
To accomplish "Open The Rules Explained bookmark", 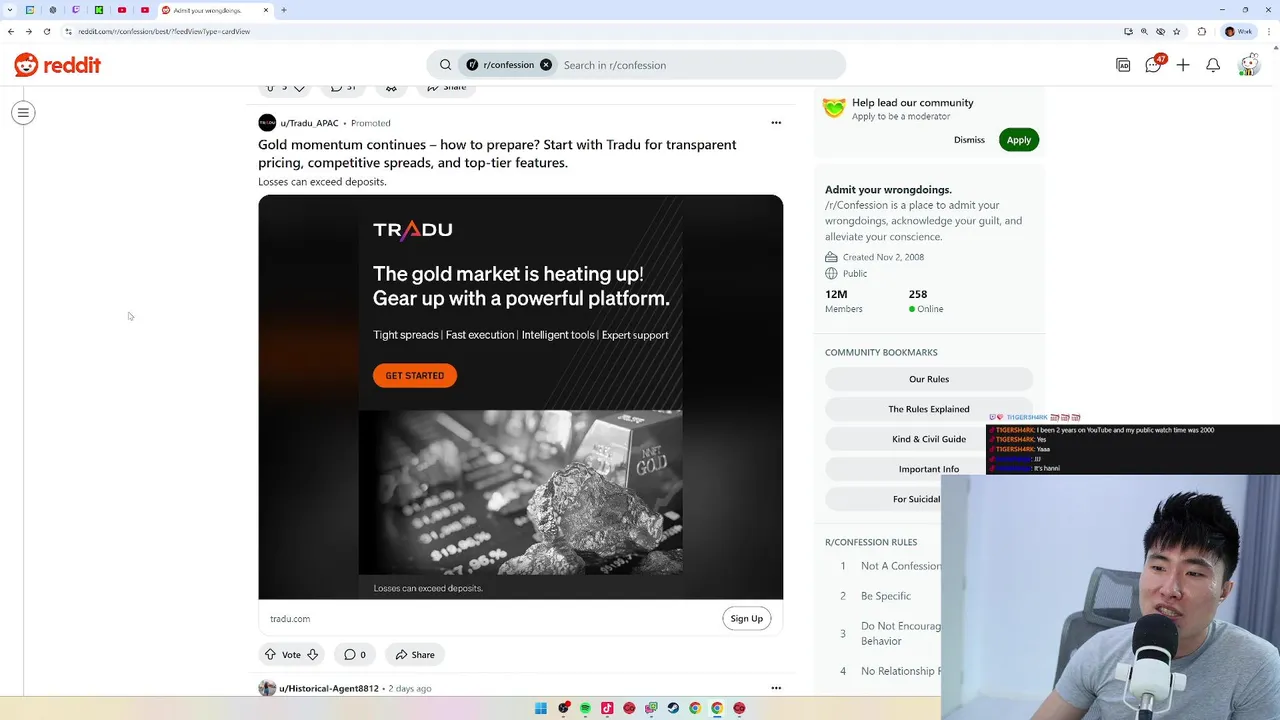I will 929,409.
